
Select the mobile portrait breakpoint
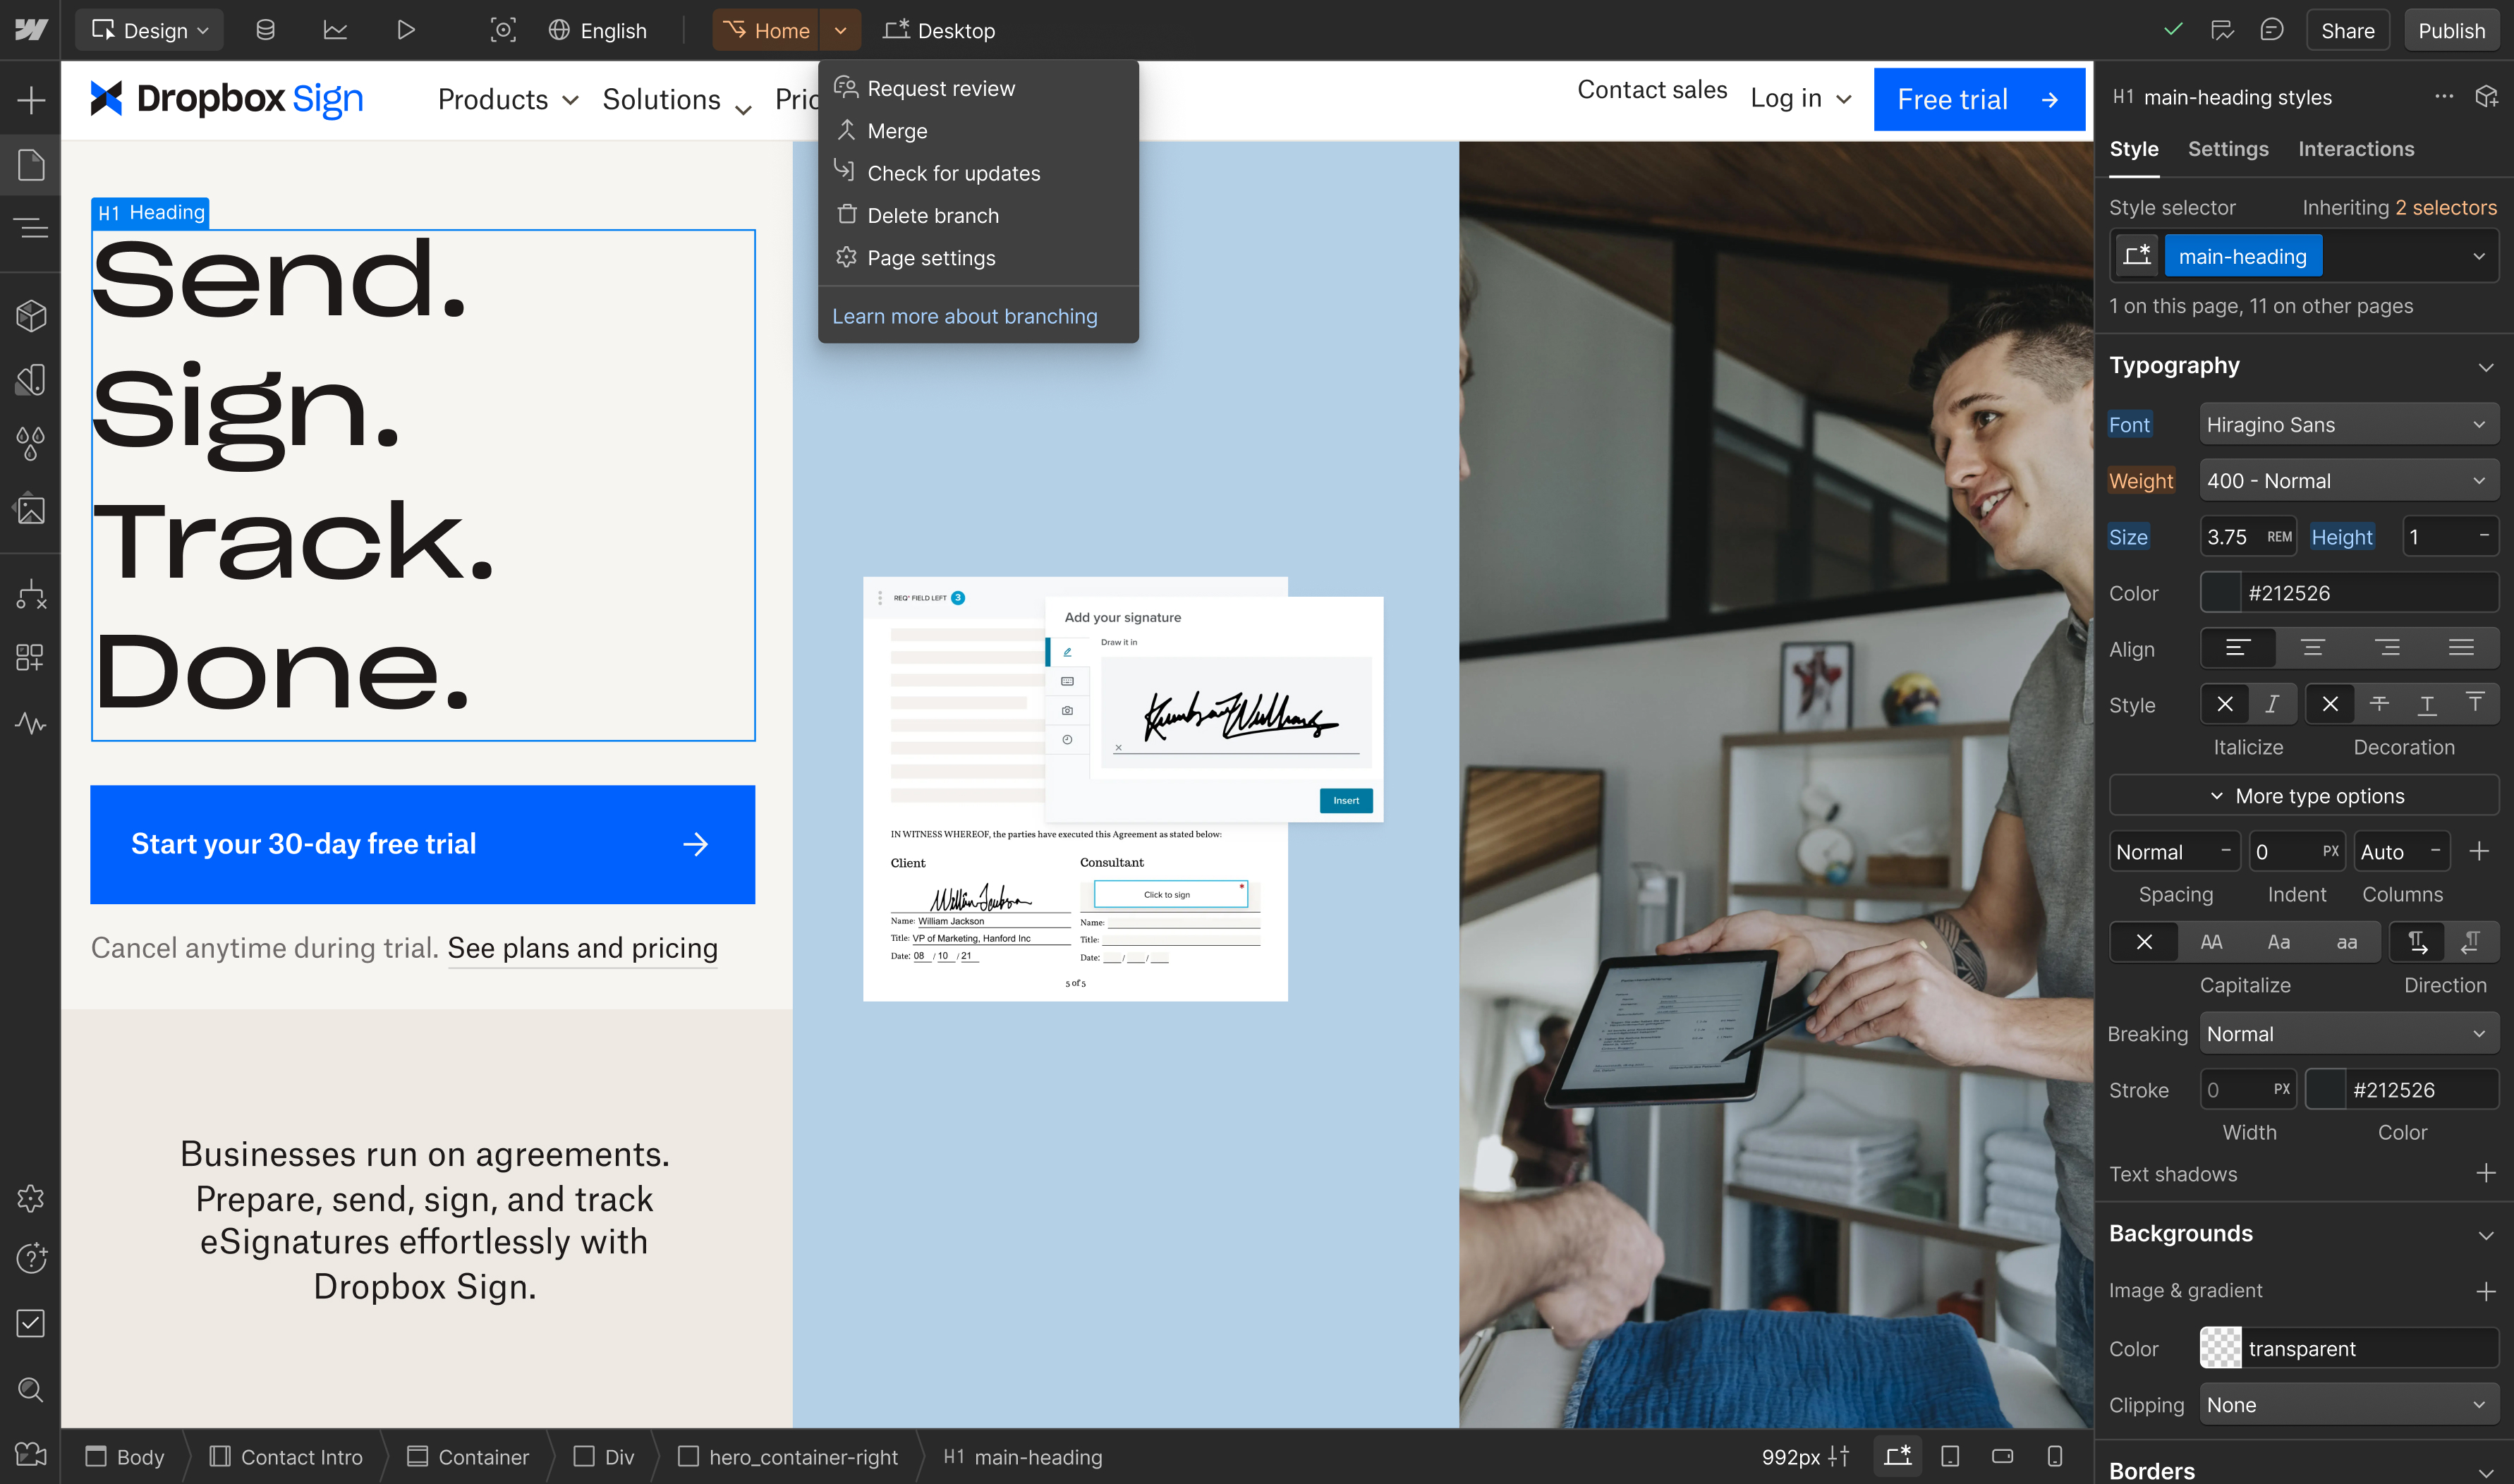click(2055, 1456)
